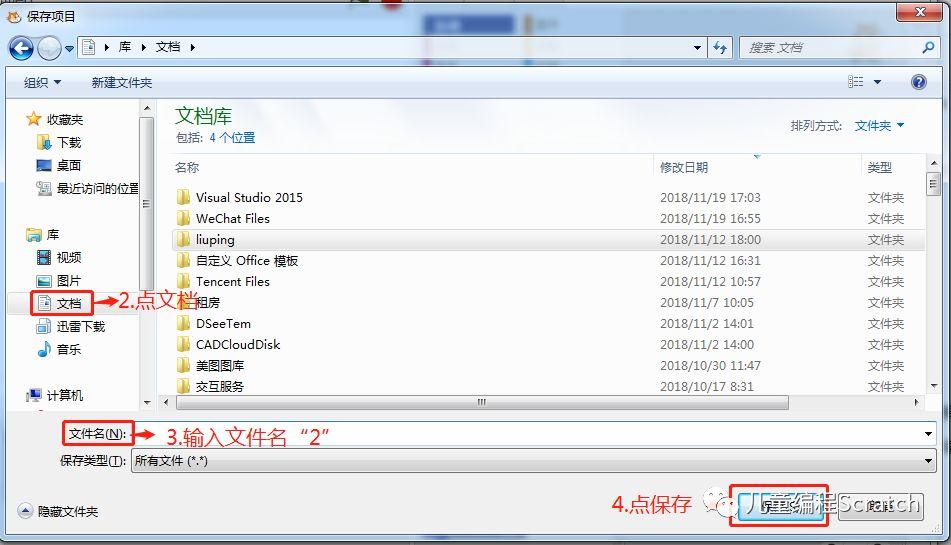This screenshot has width=951, height=545.
Task: Click the refresh button beside address bar
Action: click(x=720, y=47)
